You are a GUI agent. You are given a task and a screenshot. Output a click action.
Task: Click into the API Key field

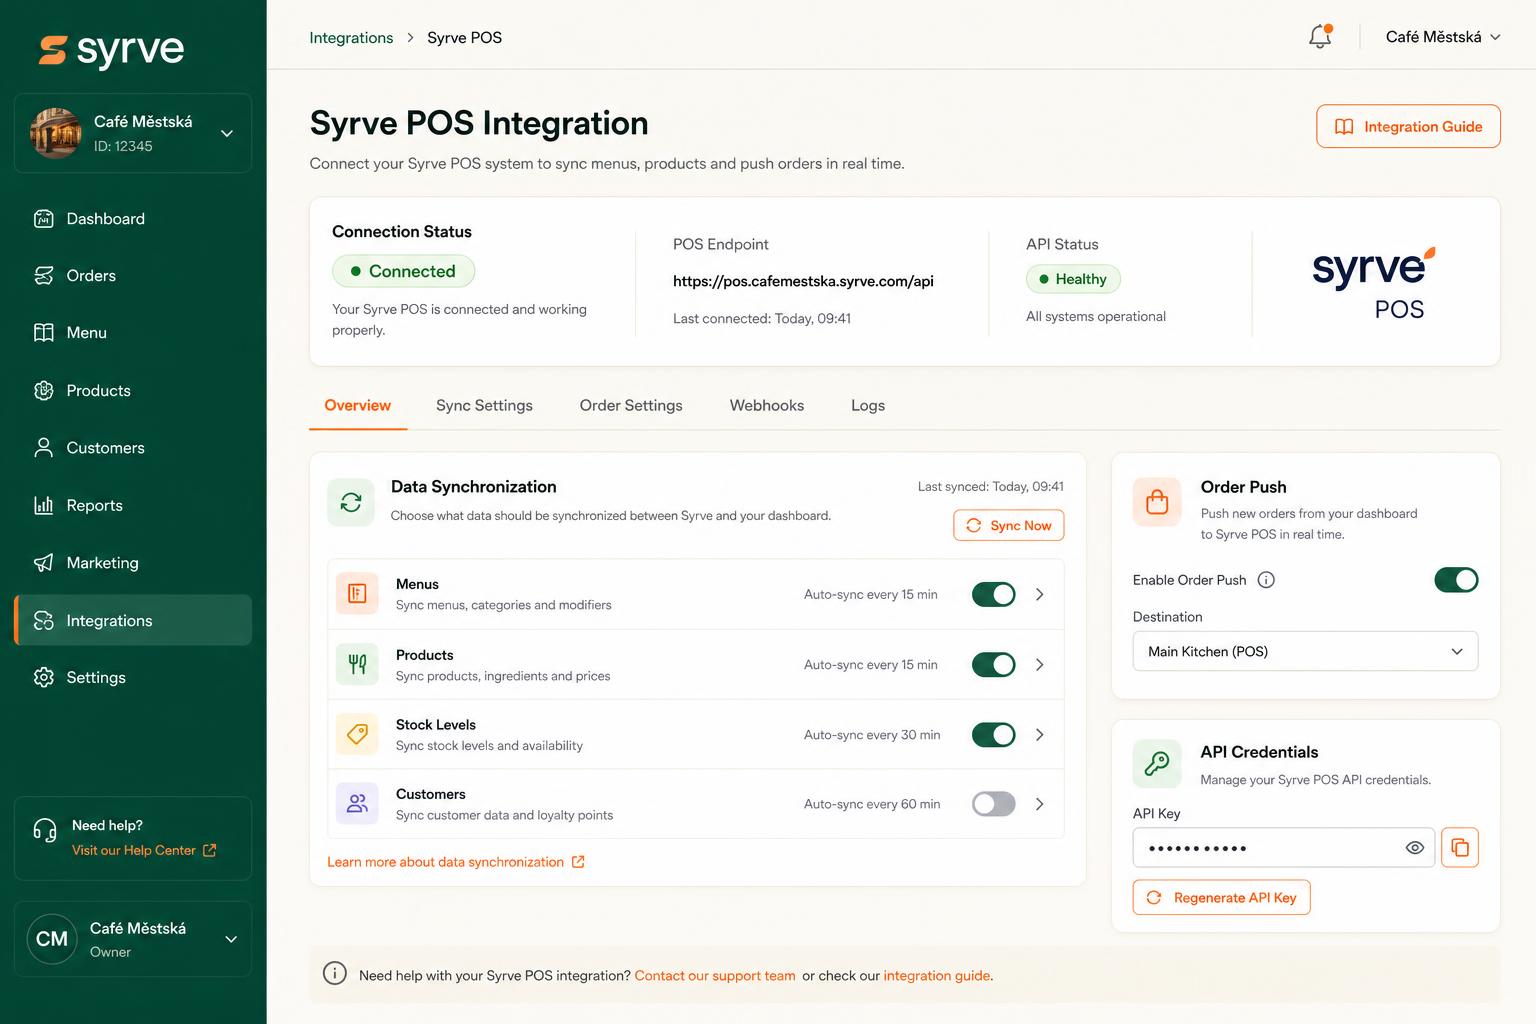(1284, 848)
